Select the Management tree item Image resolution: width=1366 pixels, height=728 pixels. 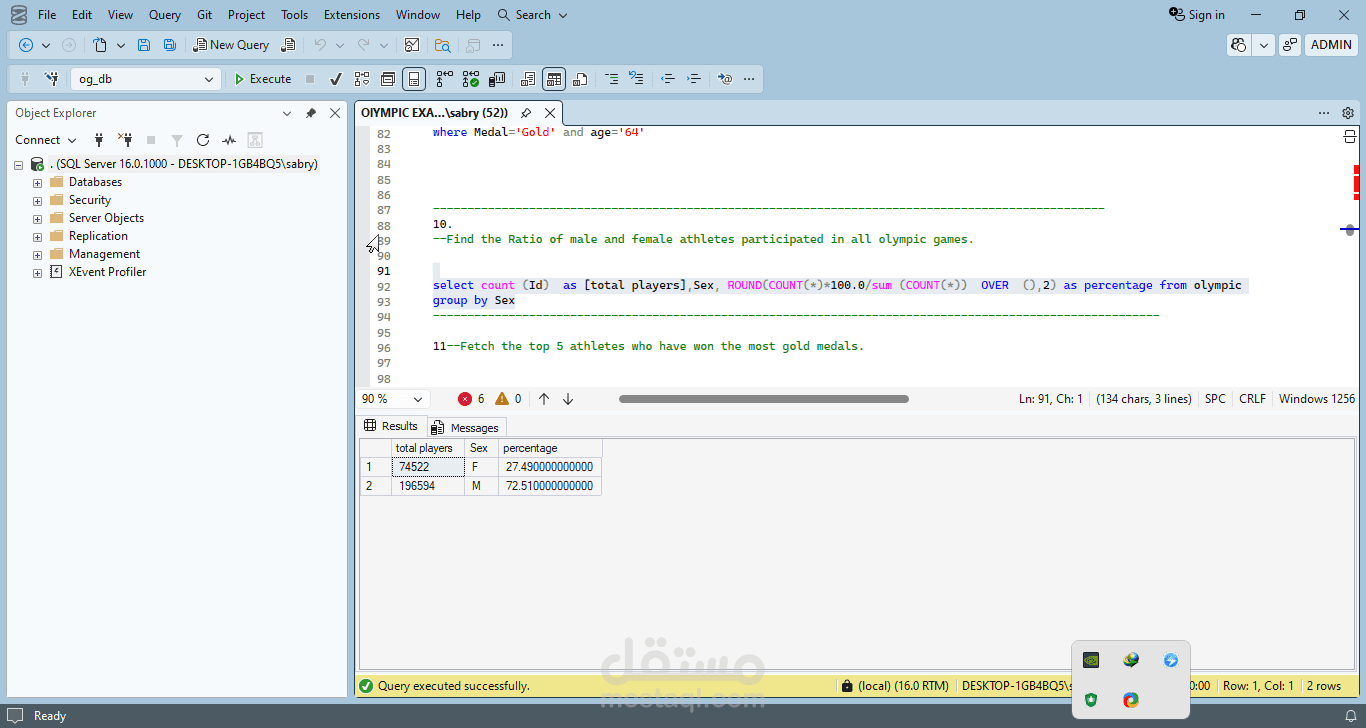[104, 254]
